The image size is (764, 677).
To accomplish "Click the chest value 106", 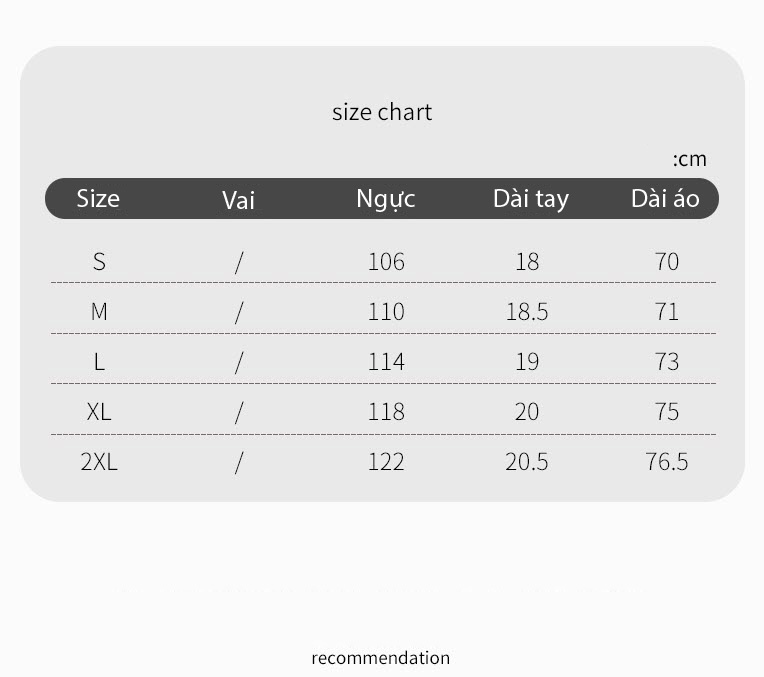I will (386, 262).
